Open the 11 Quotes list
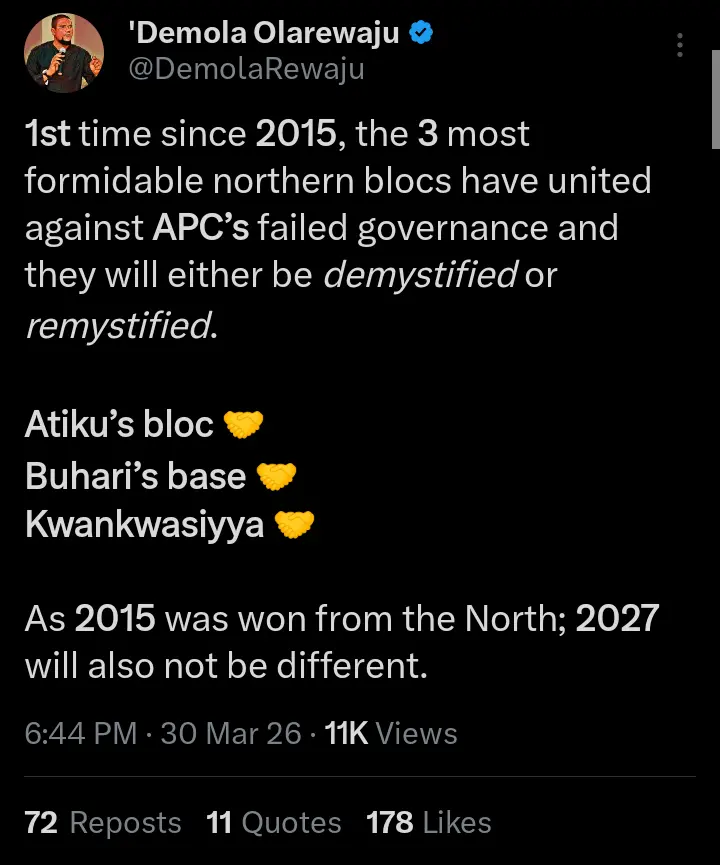Viewport: 720px width, 865px height. point(273,823)
